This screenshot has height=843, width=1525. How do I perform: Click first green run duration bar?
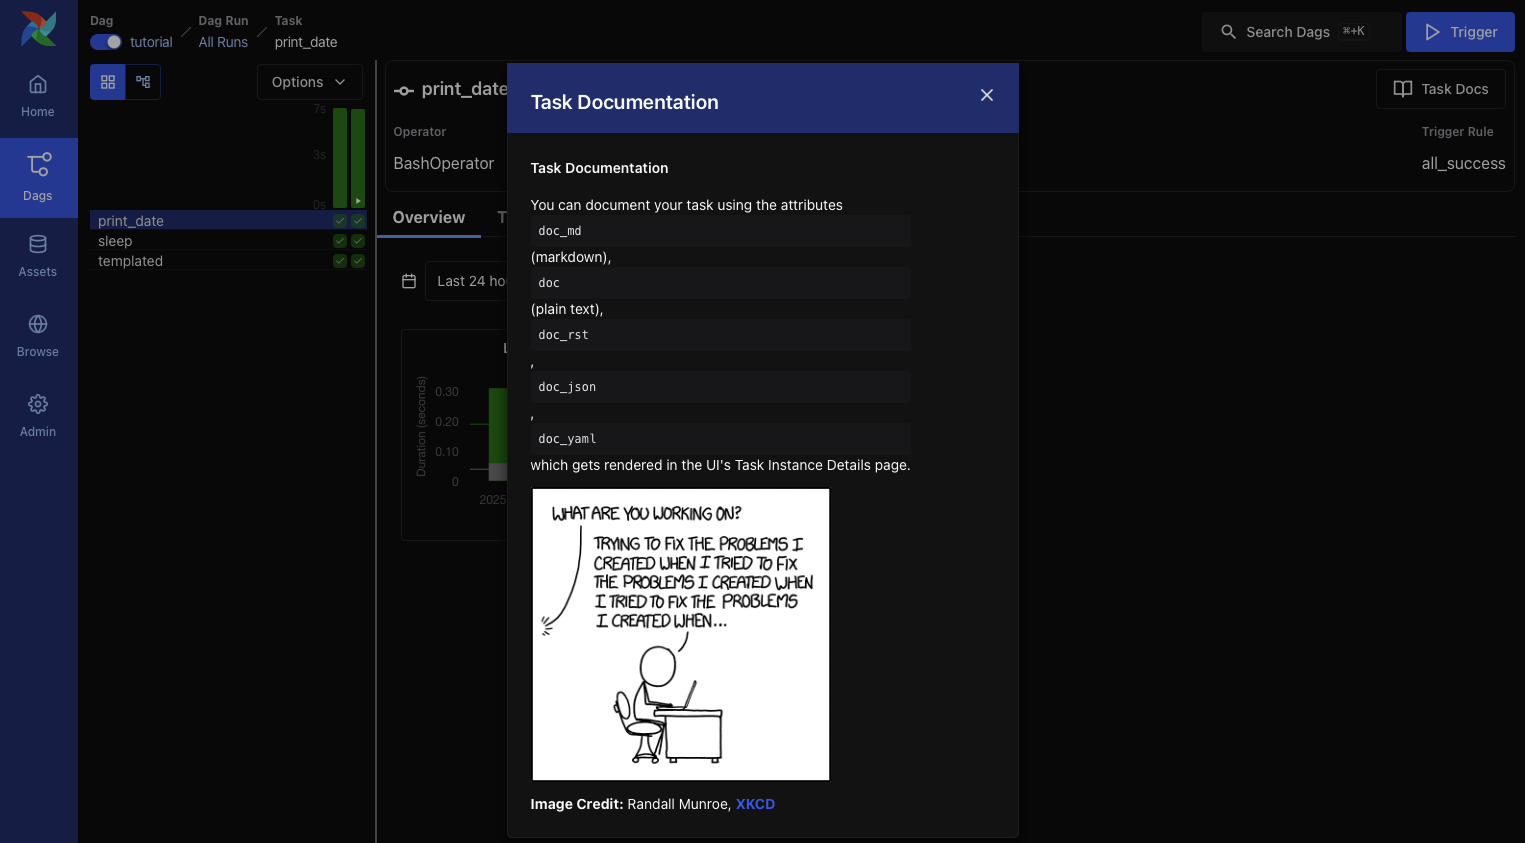click(x=340, y=158)
